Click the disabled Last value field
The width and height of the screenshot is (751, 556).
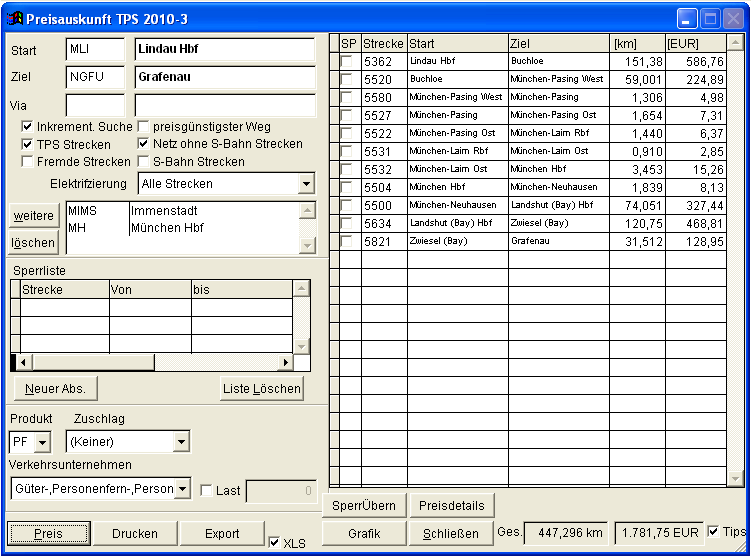click(x=281, y=491)
